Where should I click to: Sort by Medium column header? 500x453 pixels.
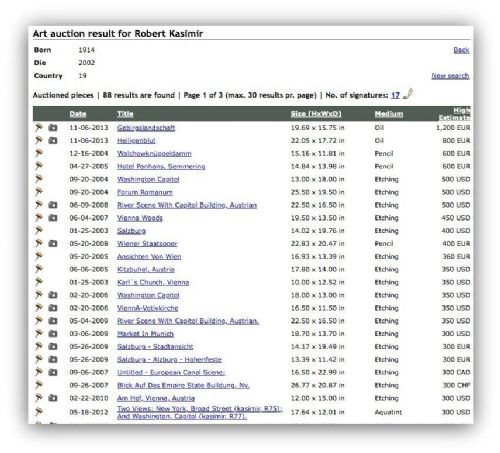pos(389,114)
